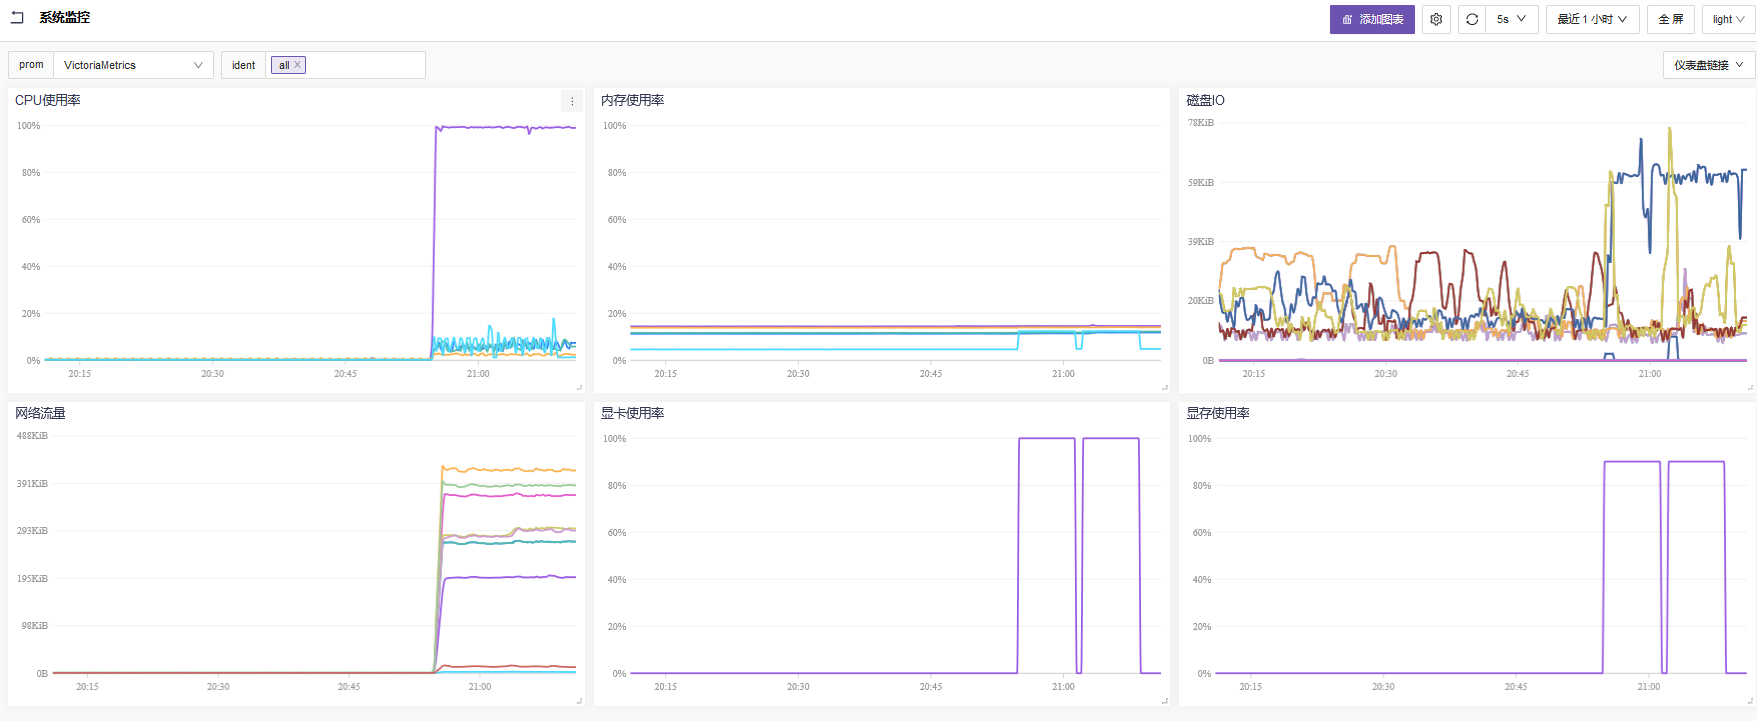The height and width of the screenshot is (721, 1757).
Task: Click resize handle of CPU使用率 panel
Action: [x=579, y=387]
